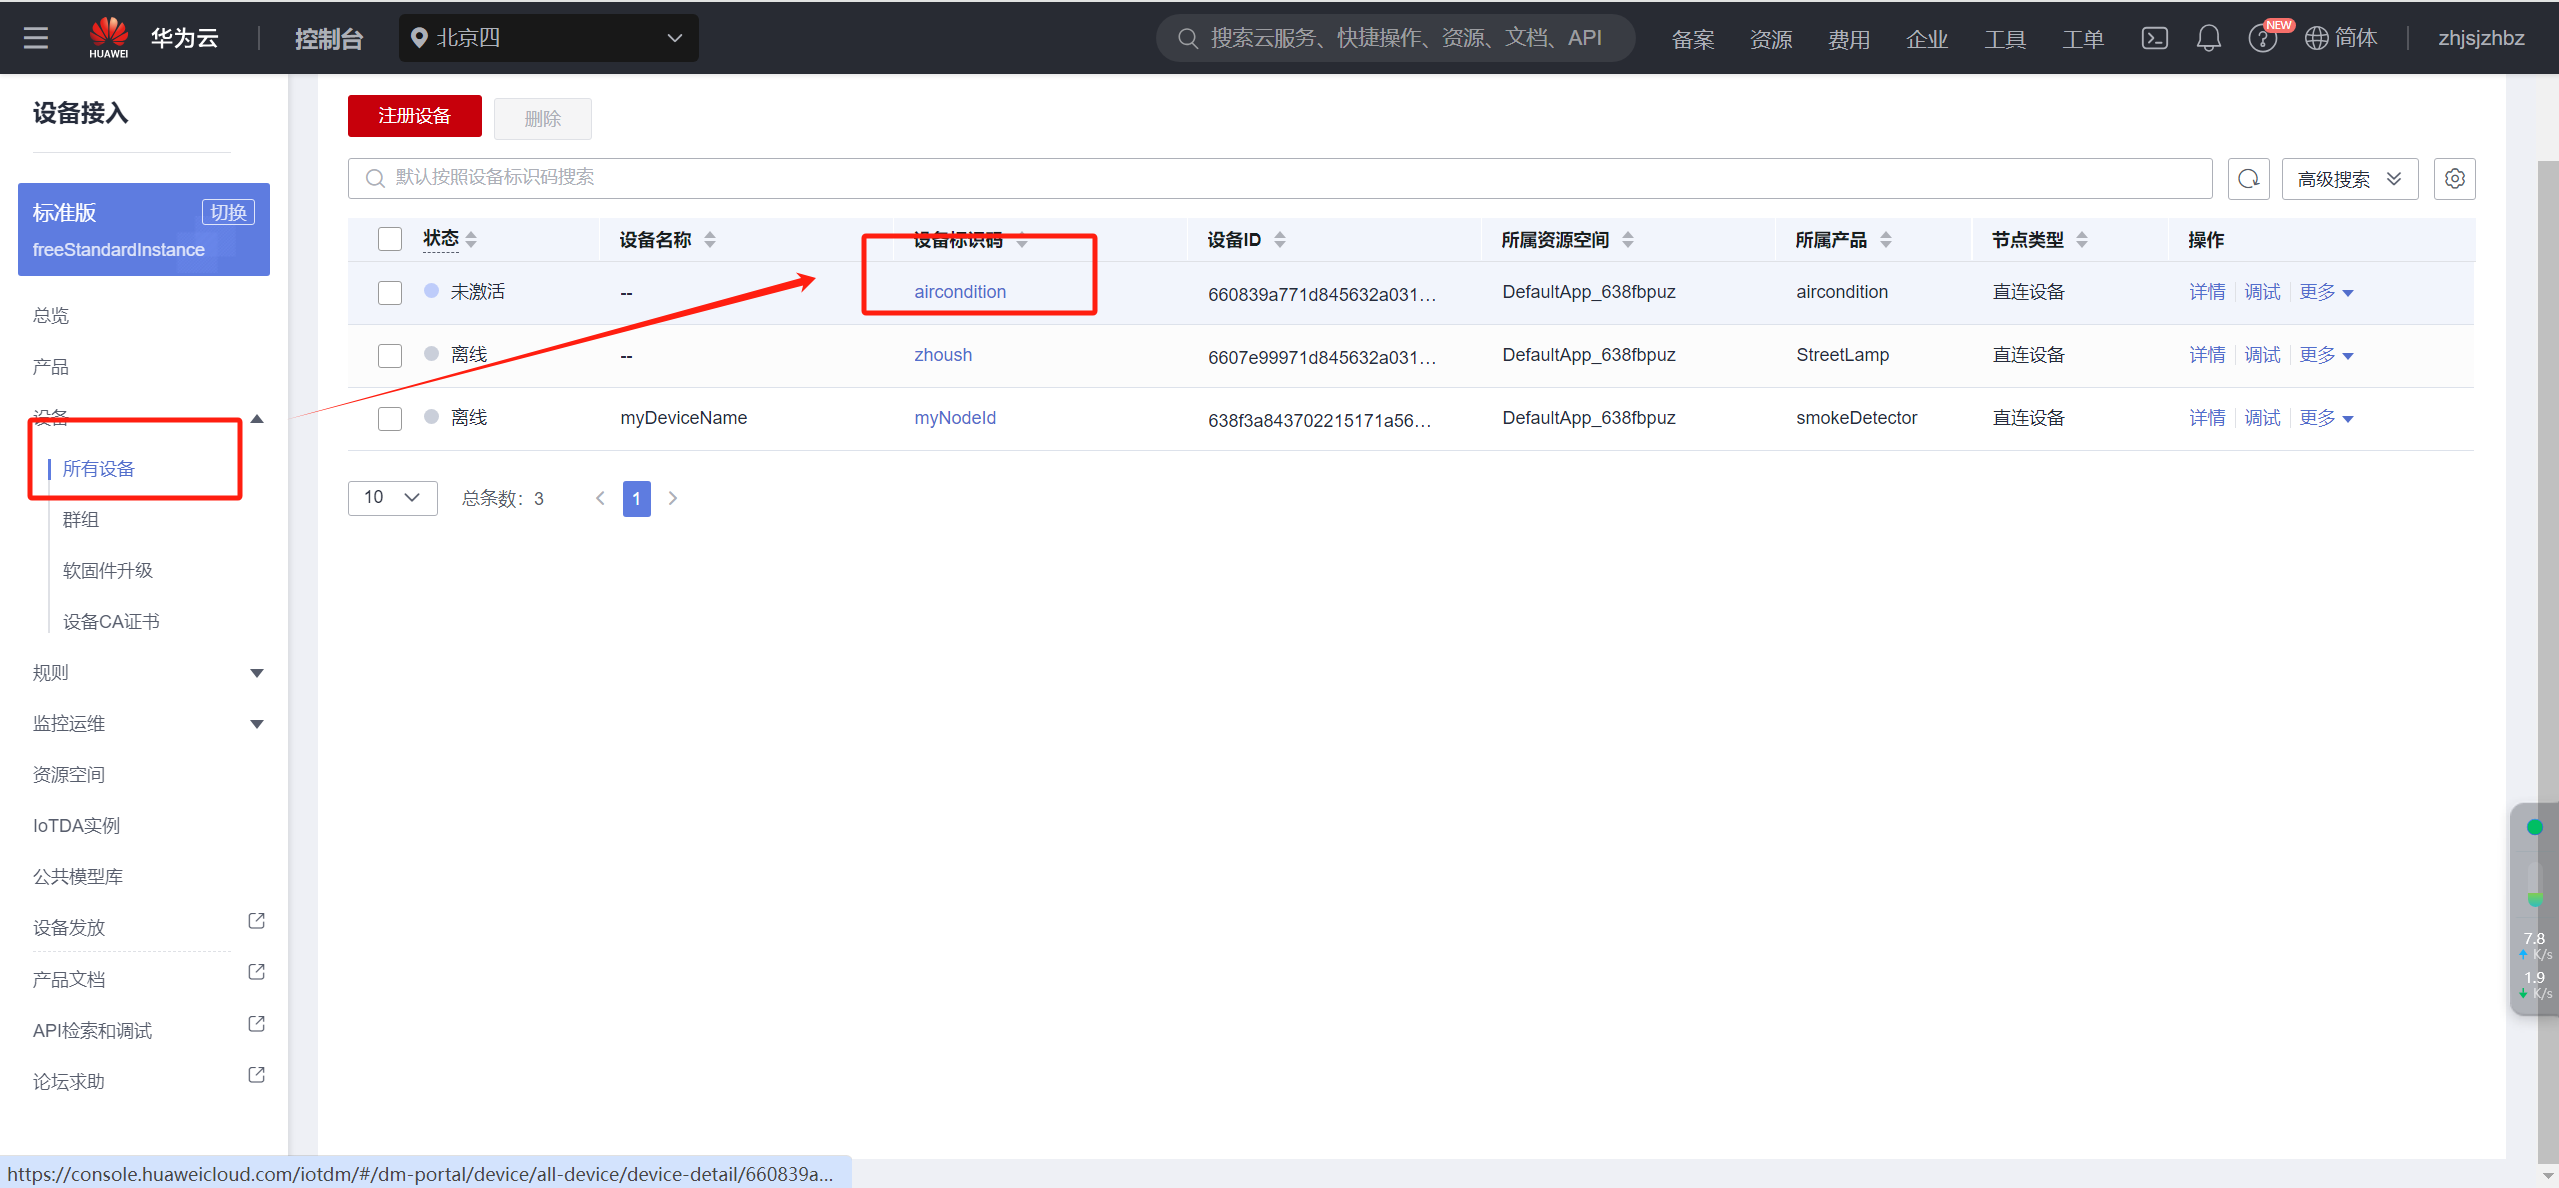
Task: Open the 北京四 region dropdown
Action: (x=548, y=38)
